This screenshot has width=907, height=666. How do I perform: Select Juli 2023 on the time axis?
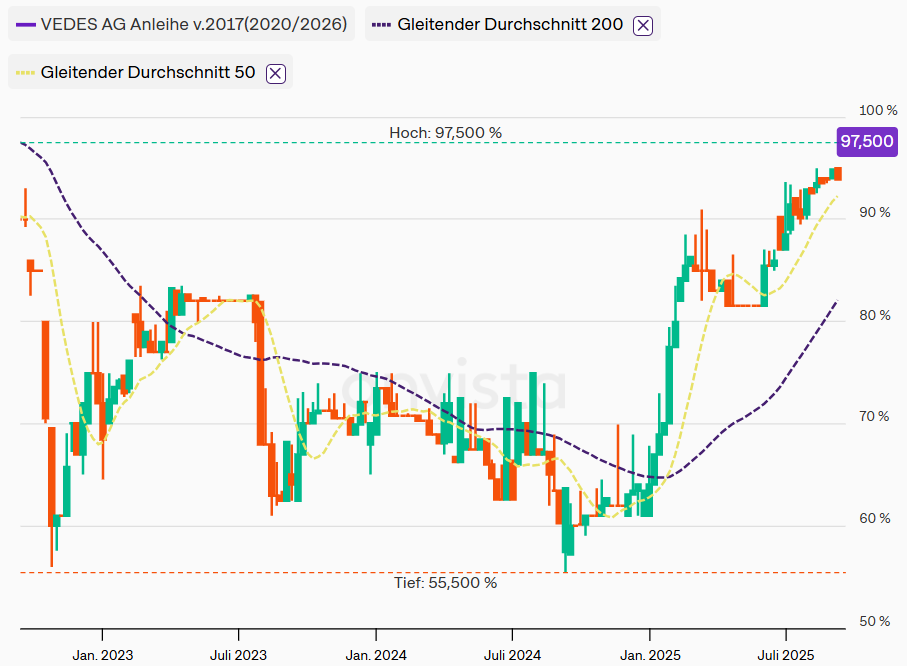point(239,655)
